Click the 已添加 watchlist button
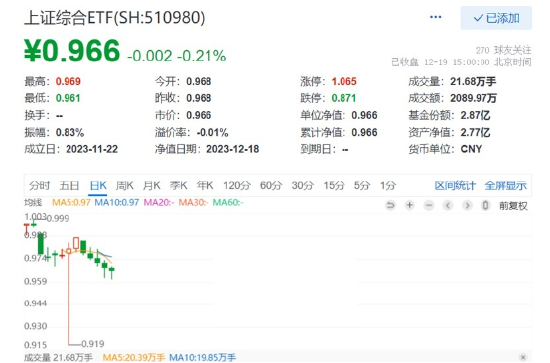 tap(496, 18)
